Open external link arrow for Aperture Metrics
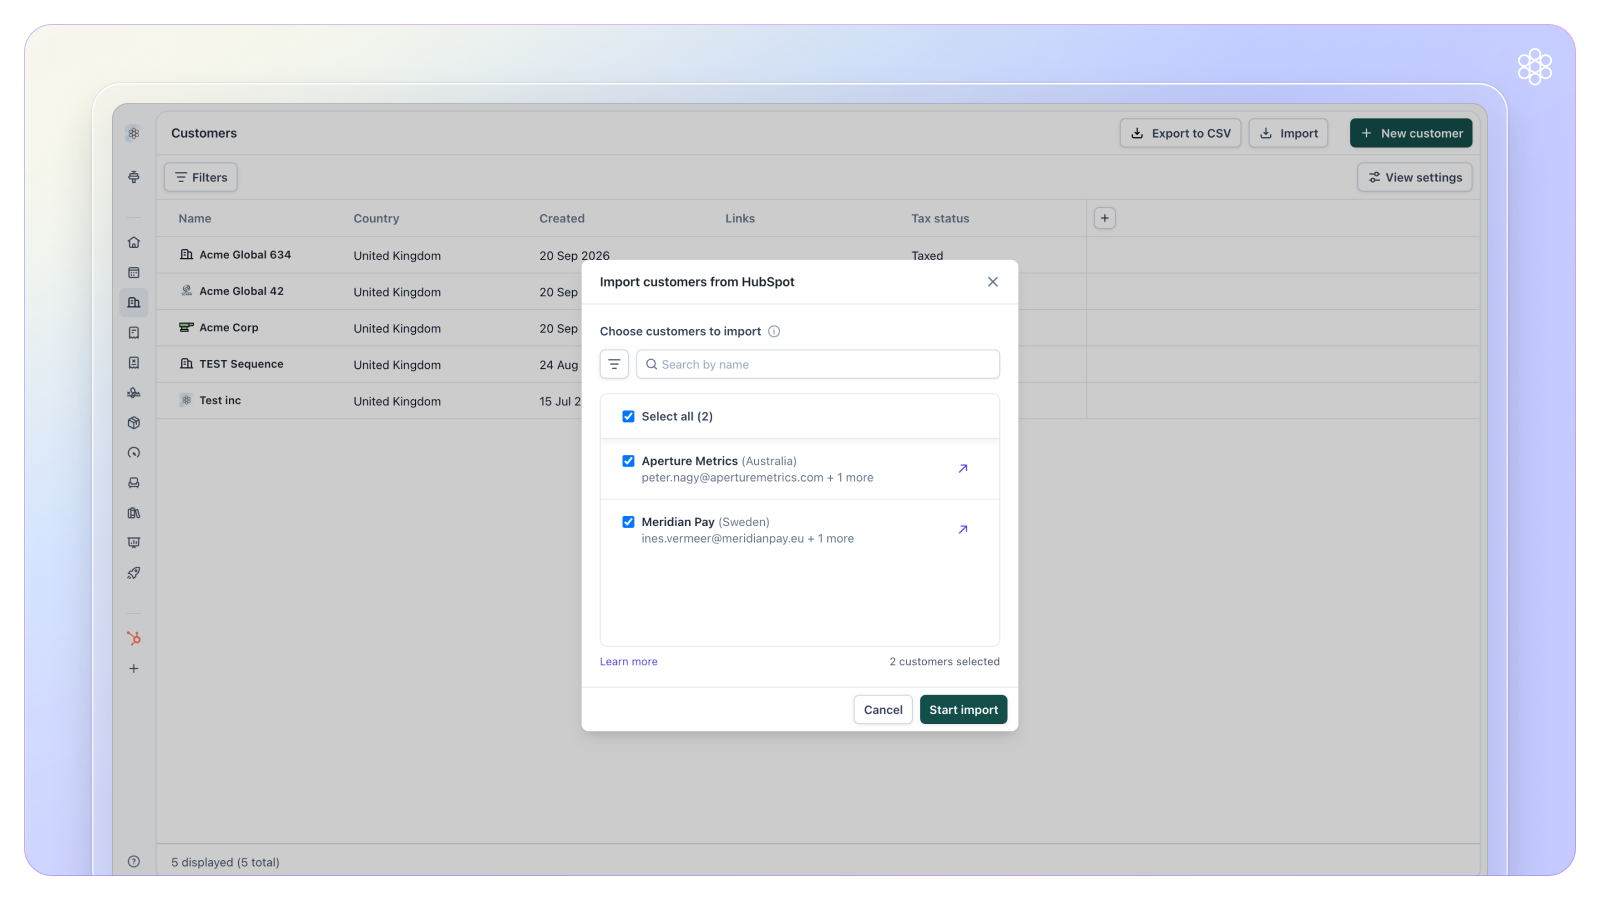 tap(963, 468)
